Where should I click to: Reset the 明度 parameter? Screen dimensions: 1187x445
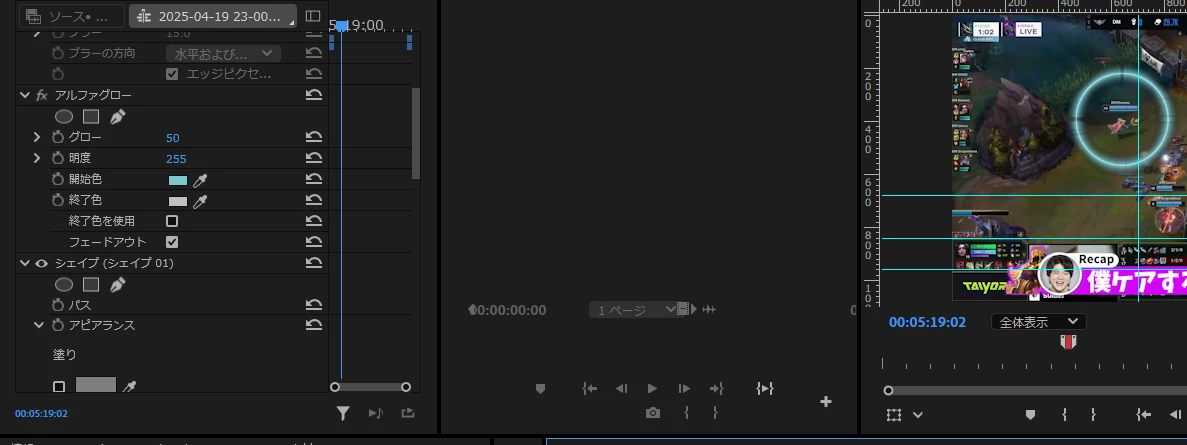pos(313,158)
